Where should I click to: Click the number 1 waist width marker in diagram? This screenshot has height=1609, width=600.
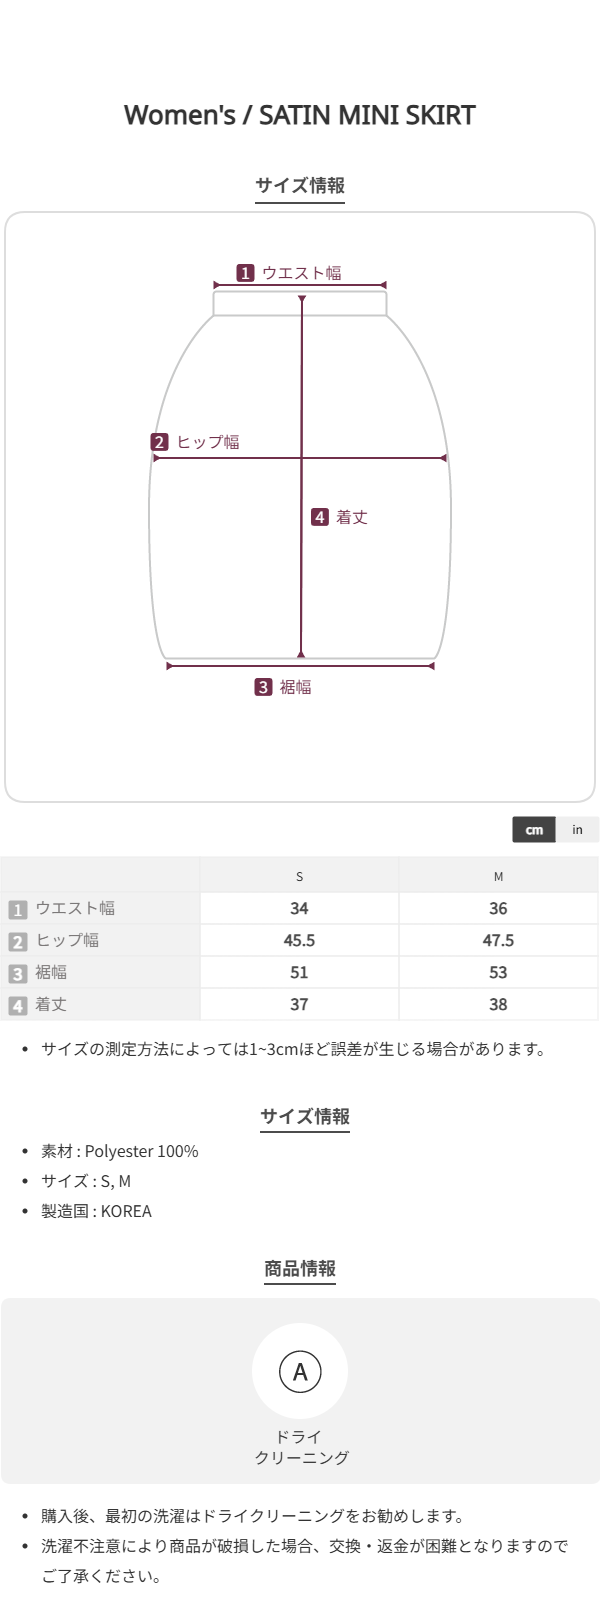pos(245,273)
